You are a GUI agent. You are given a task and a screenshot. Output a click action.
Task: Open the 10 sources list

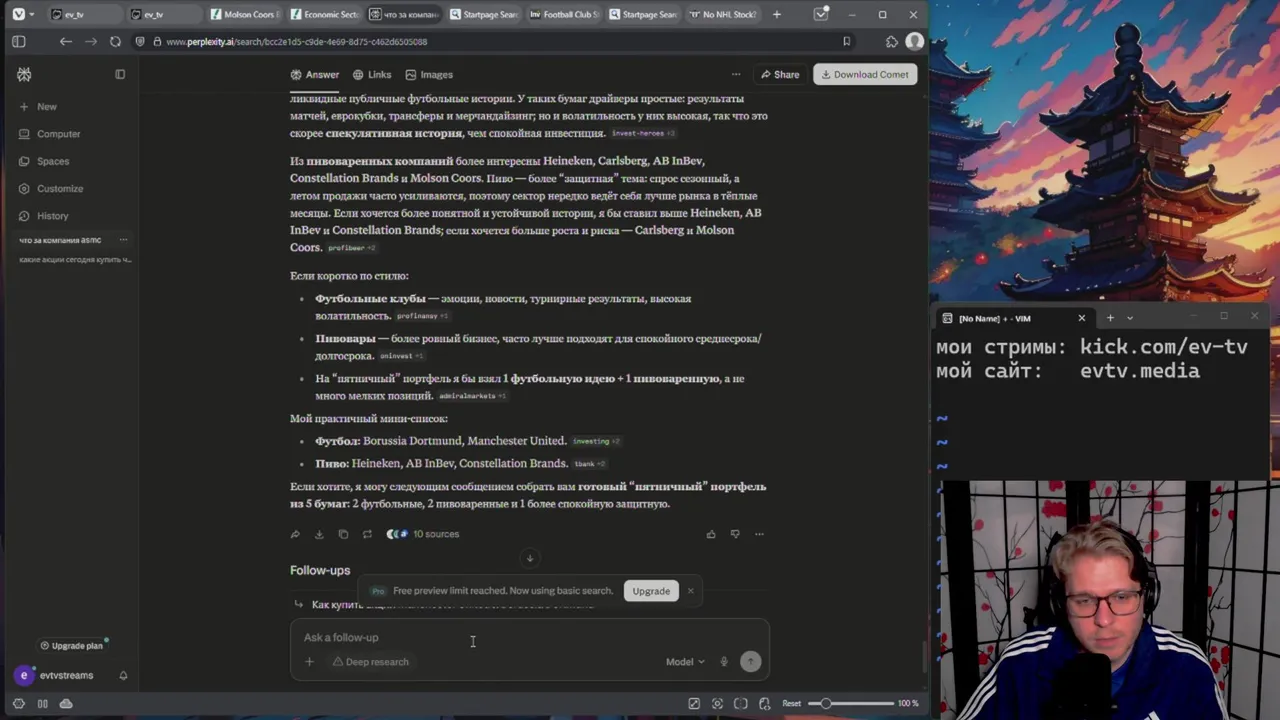pos(424,534)
